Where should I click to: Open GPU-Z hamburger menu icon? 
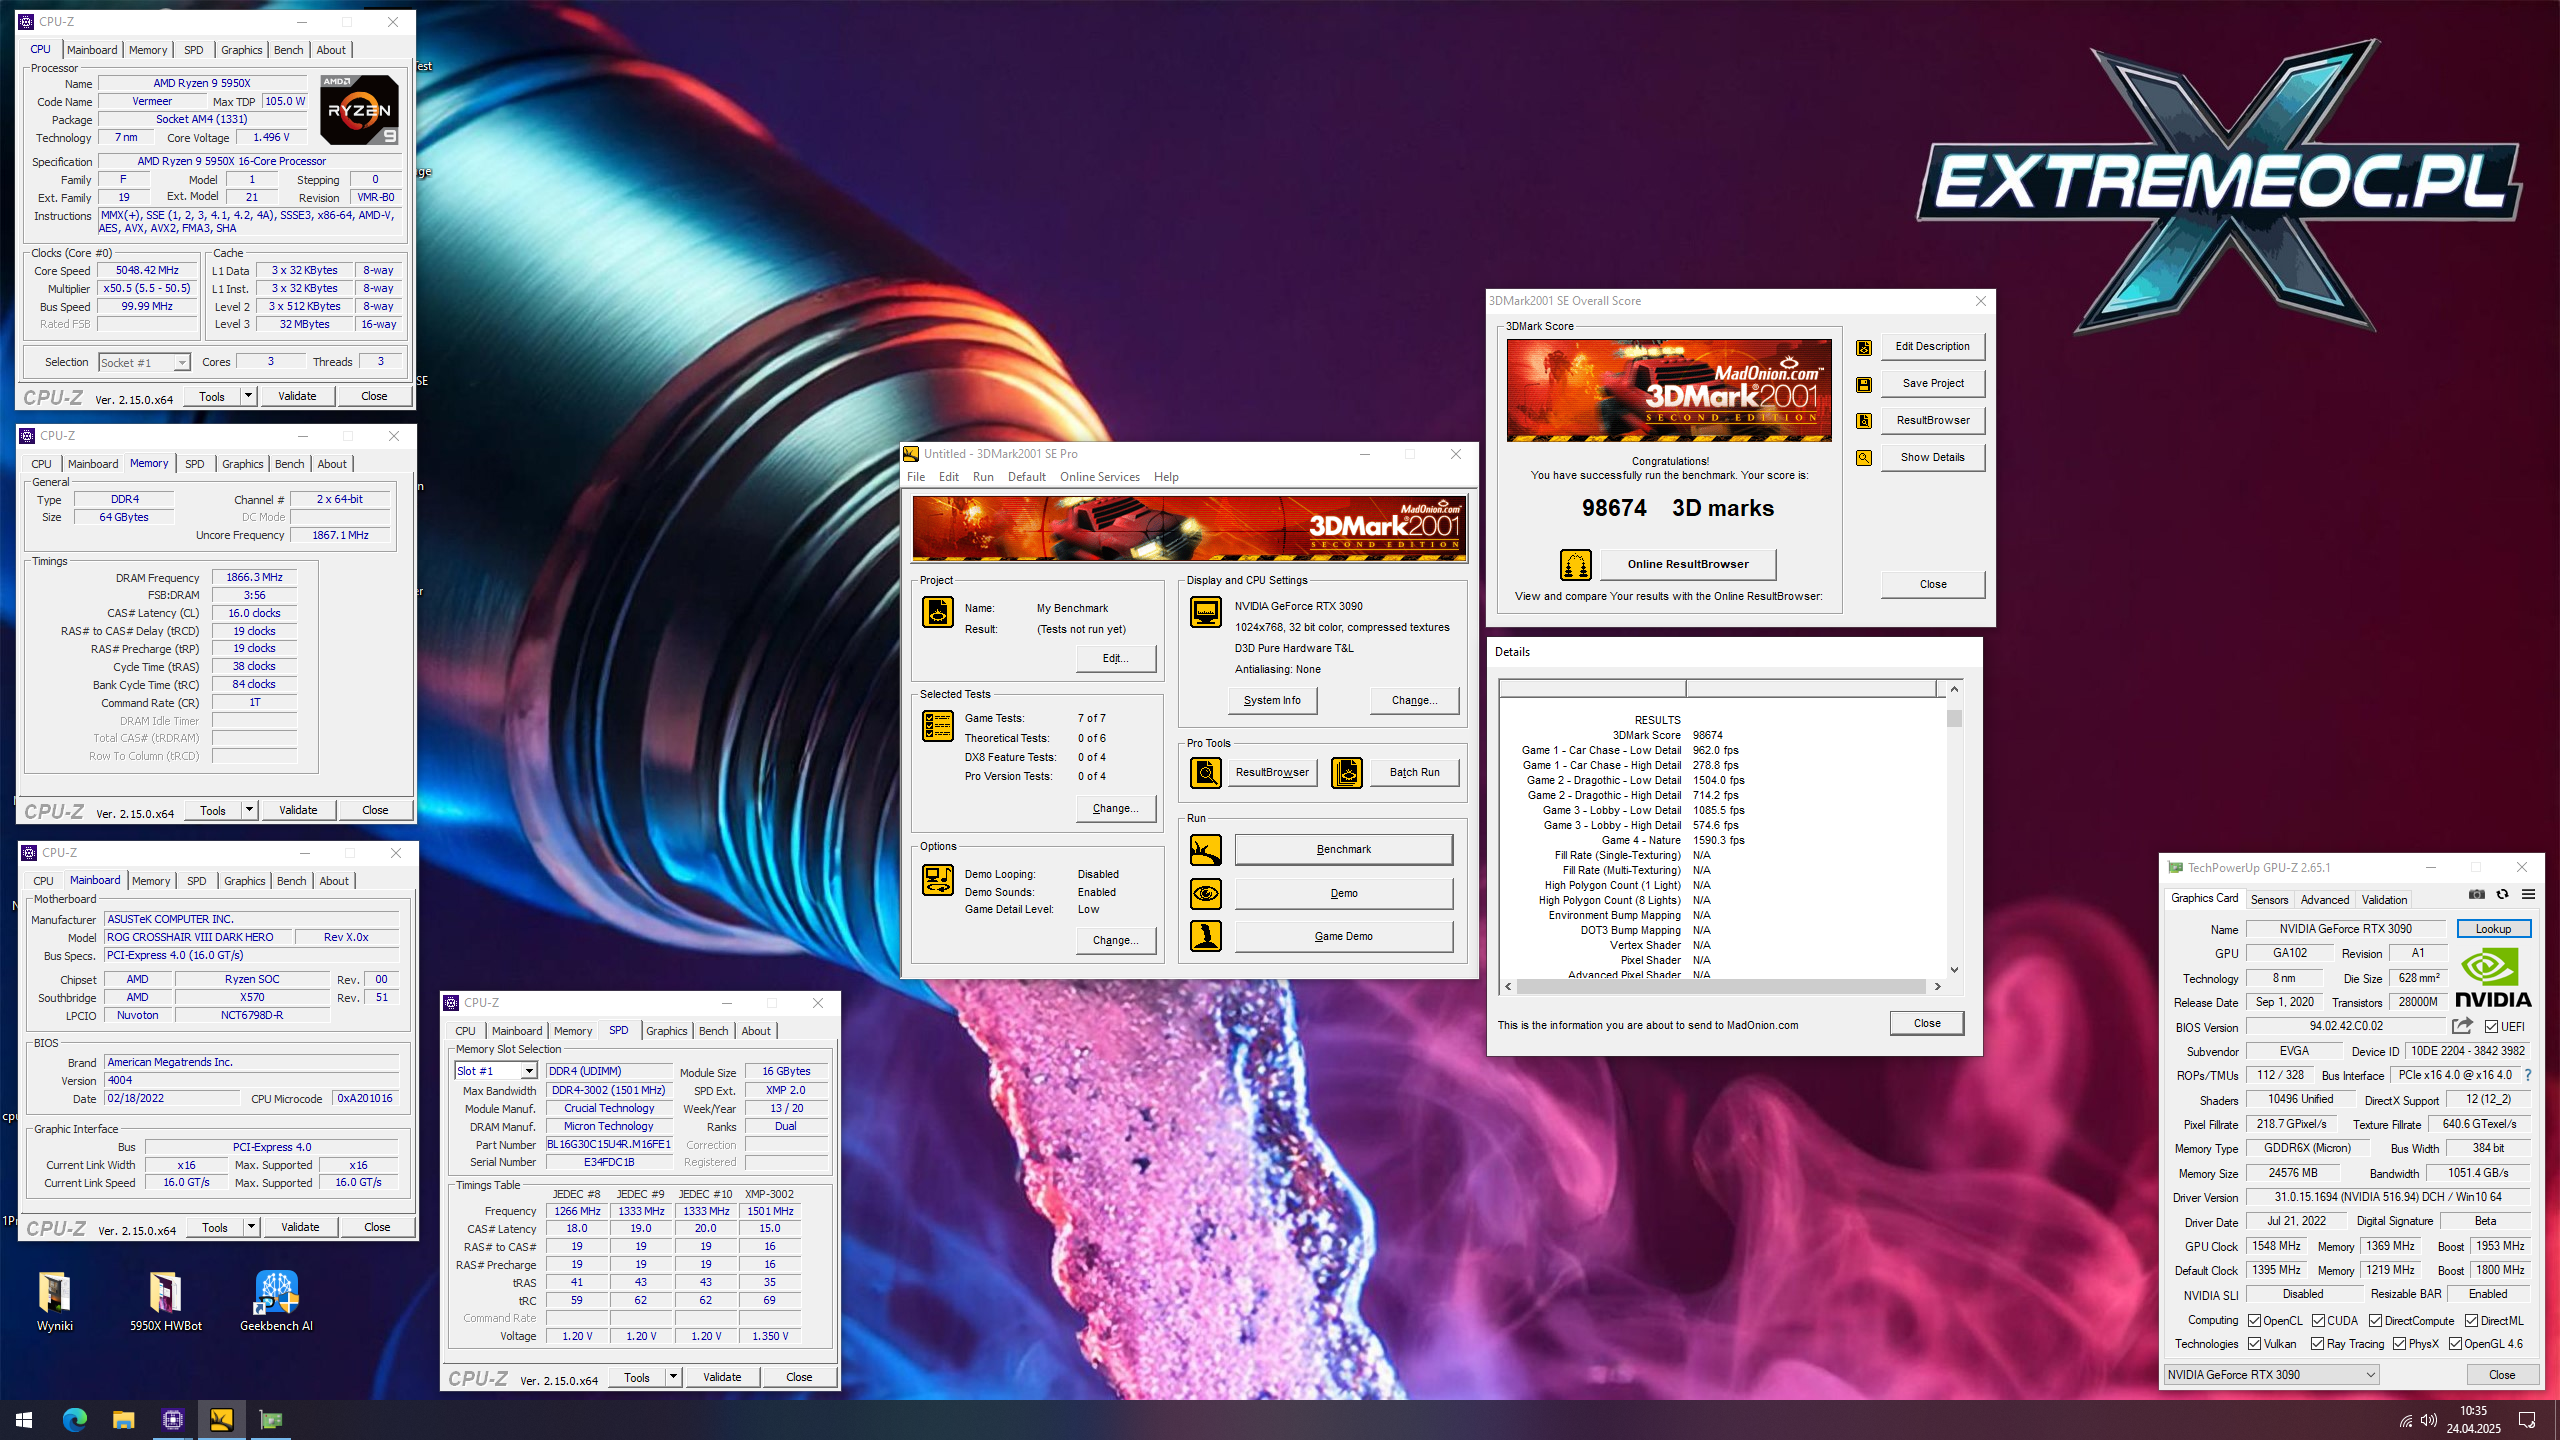[2528, 894]
